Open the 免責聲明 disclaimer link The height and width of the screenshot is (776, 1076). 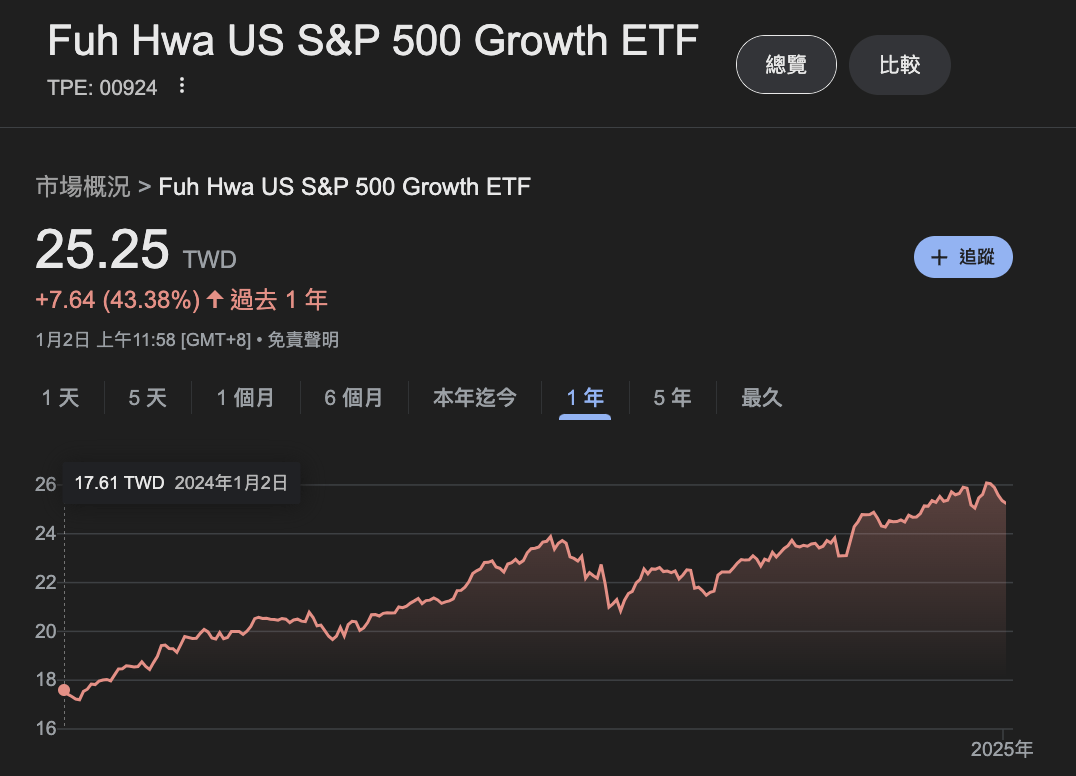tap(301, 340)
